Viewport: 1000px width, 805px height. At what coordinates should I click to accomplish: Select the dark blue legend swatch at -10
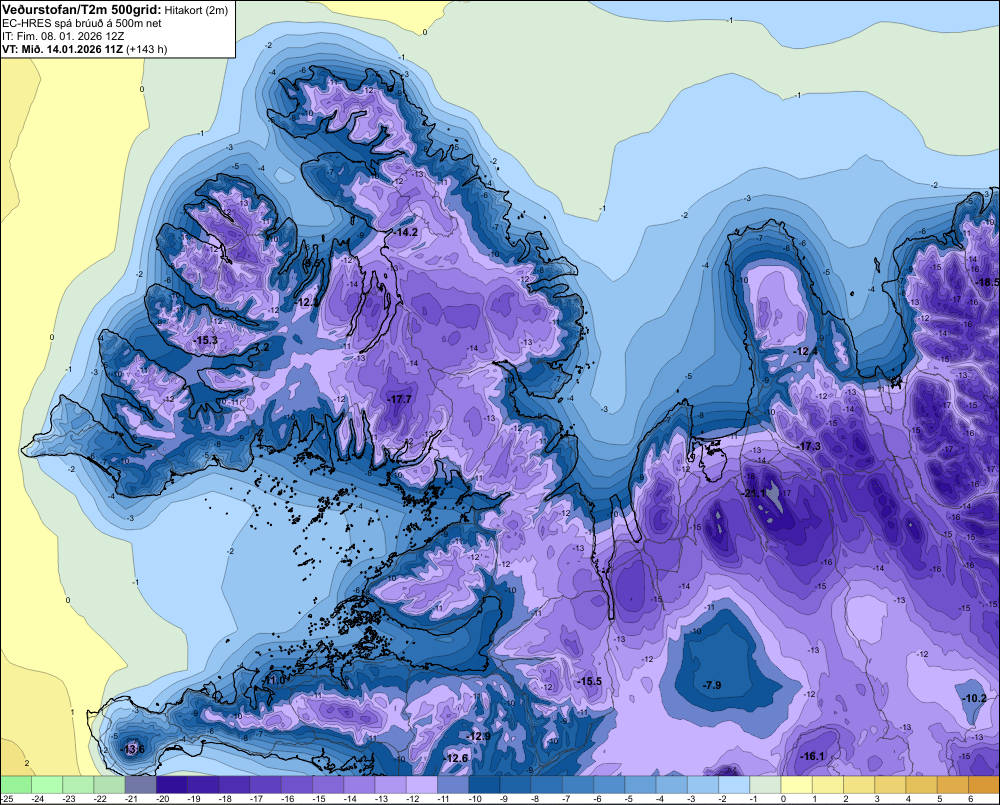coord(485,784)
